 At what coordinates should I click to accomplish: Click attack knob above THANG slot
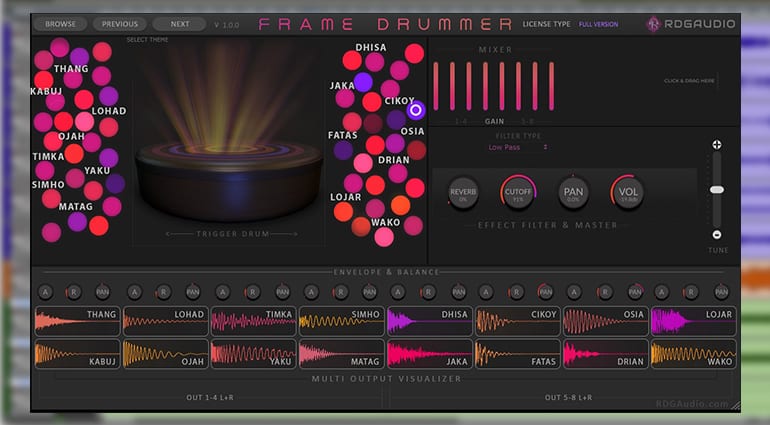tap(45, 292)
